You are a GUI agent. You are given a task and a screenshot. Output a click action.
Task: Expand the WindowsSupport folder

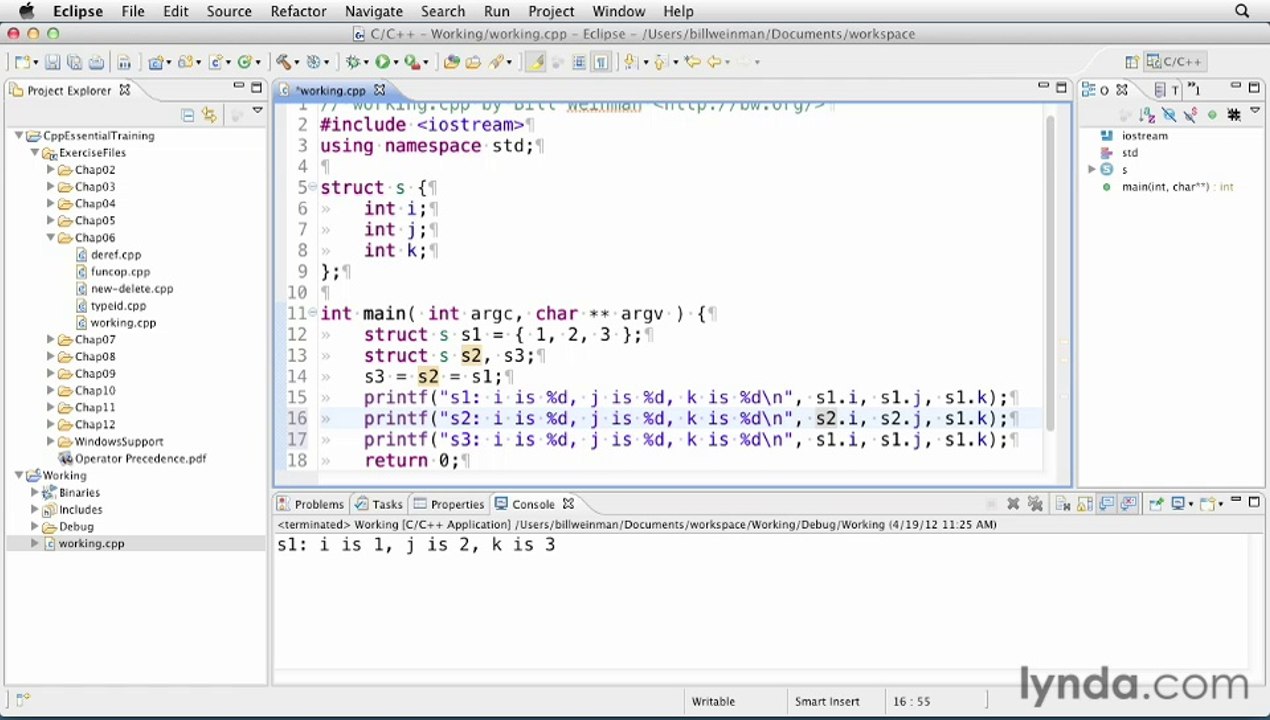pos(51,442)
